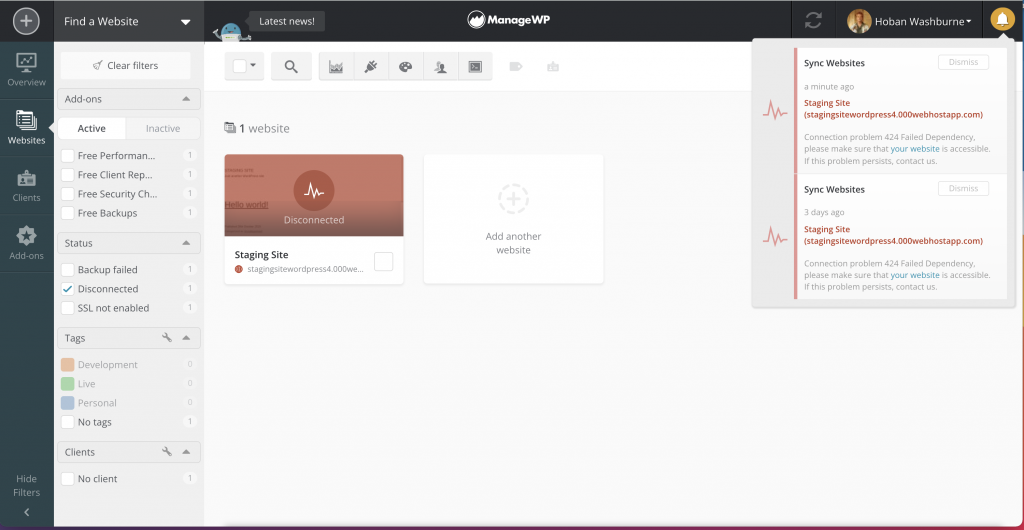Collapse the Status filter section
Screen dimensions: 1024x530
tap(186, 243)
